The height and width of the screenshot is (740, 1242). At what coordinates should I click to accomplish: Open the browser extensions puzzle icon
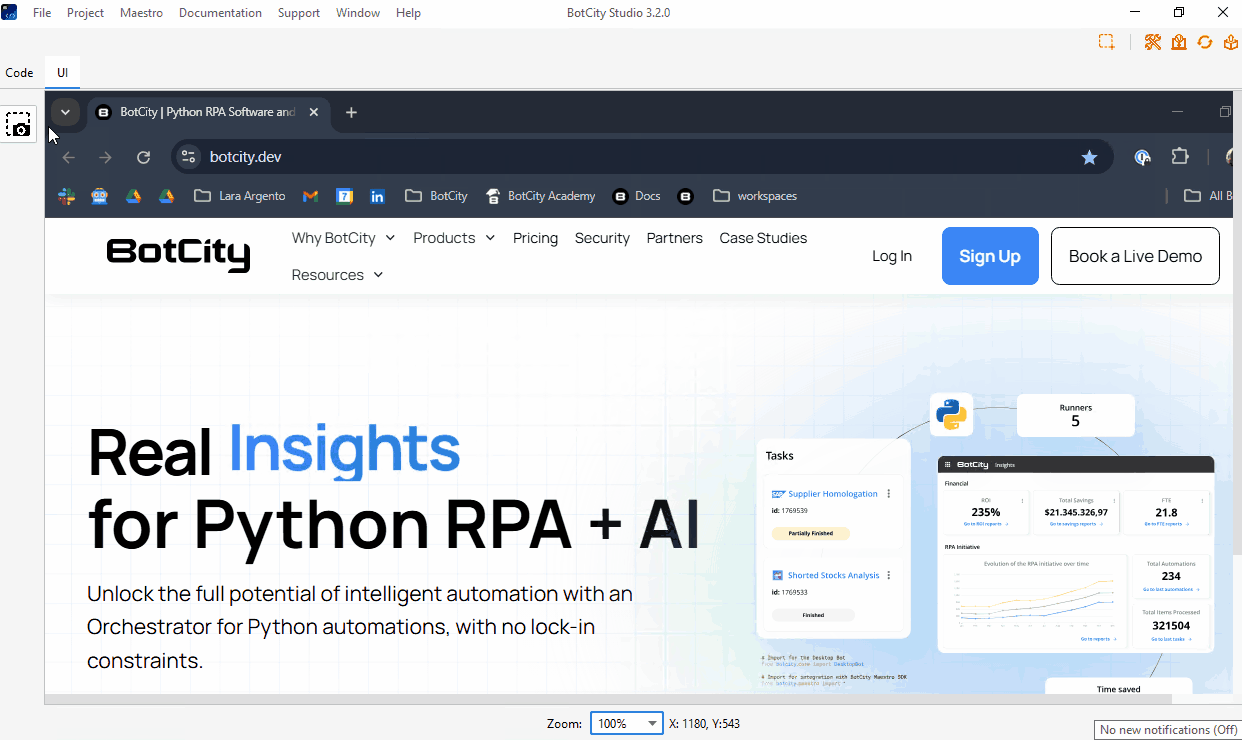click(1180, 157)
